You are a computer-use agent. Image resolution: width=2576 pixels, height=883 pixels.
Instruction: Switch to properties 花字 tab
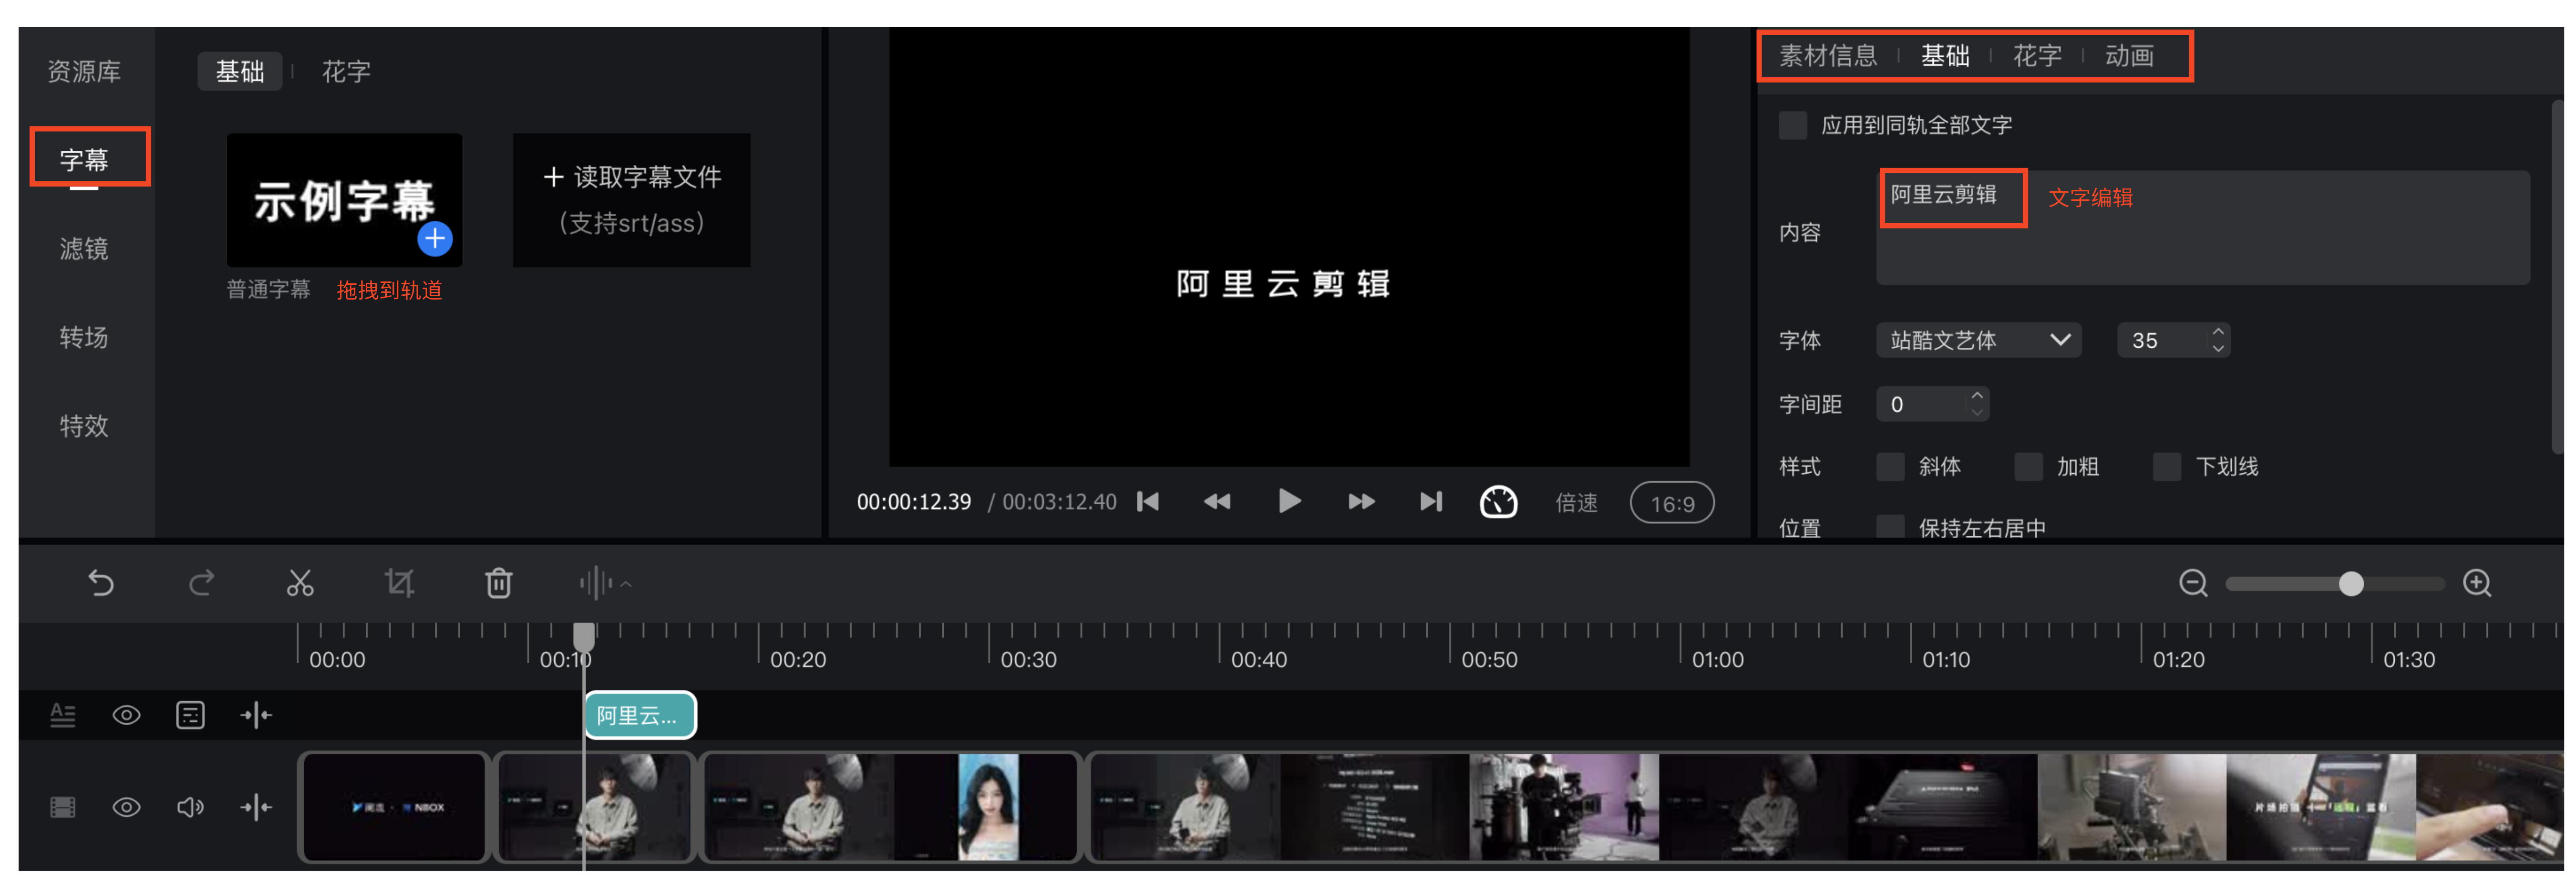pyautogui.click(x=2037, y=55)
